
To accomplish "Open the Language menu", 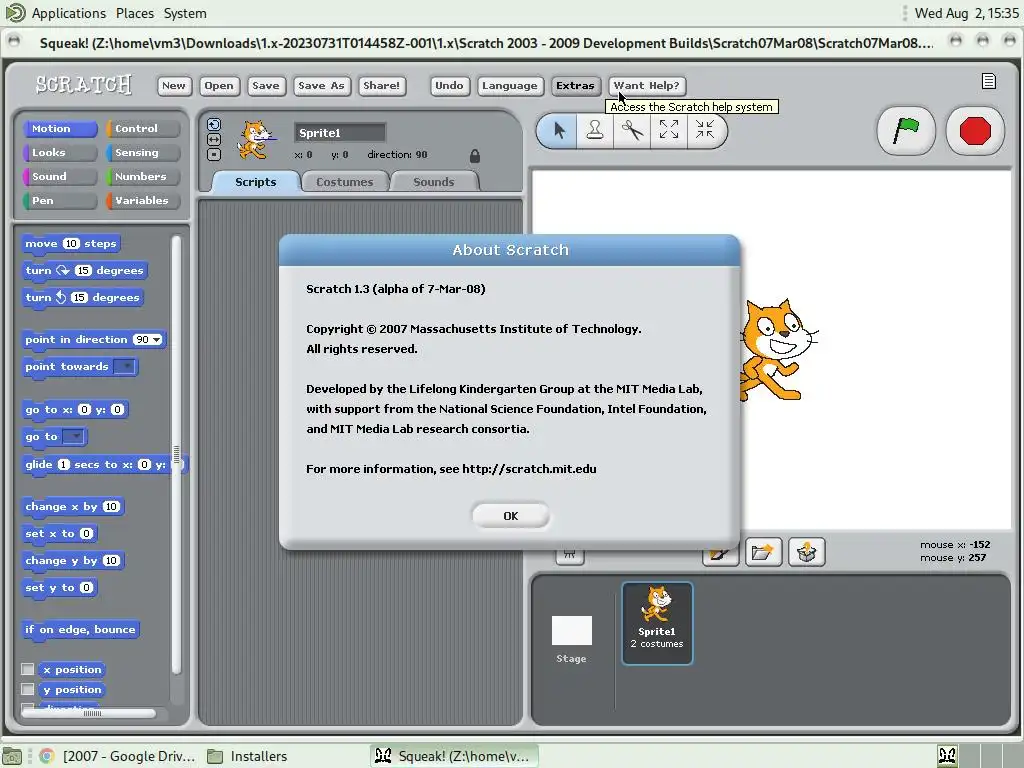I will pyautogui.click(x=509, y=86).
